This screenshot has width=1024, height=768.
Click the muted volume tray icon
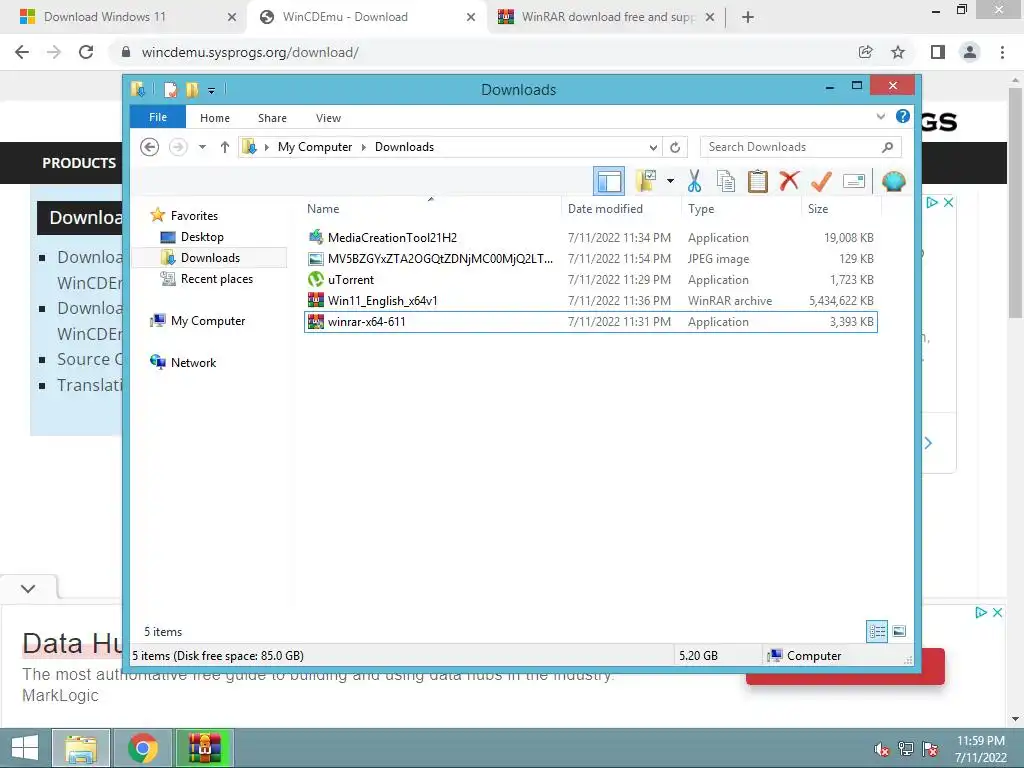point(882,749)
